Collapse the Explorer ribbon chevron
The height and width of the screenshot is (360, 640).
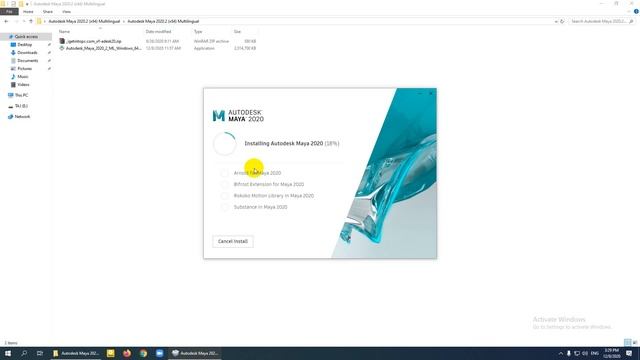tap(629, 12)
